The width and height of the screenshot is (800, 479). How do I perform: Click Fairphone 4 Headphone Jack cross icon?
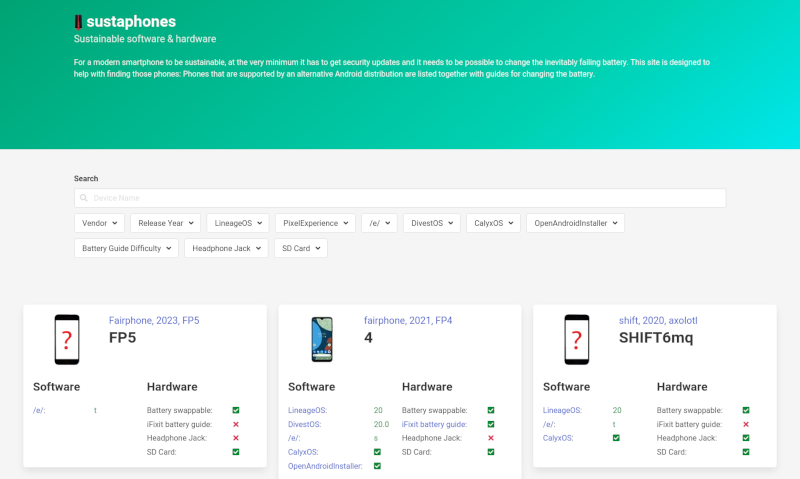tap(491, 438)
